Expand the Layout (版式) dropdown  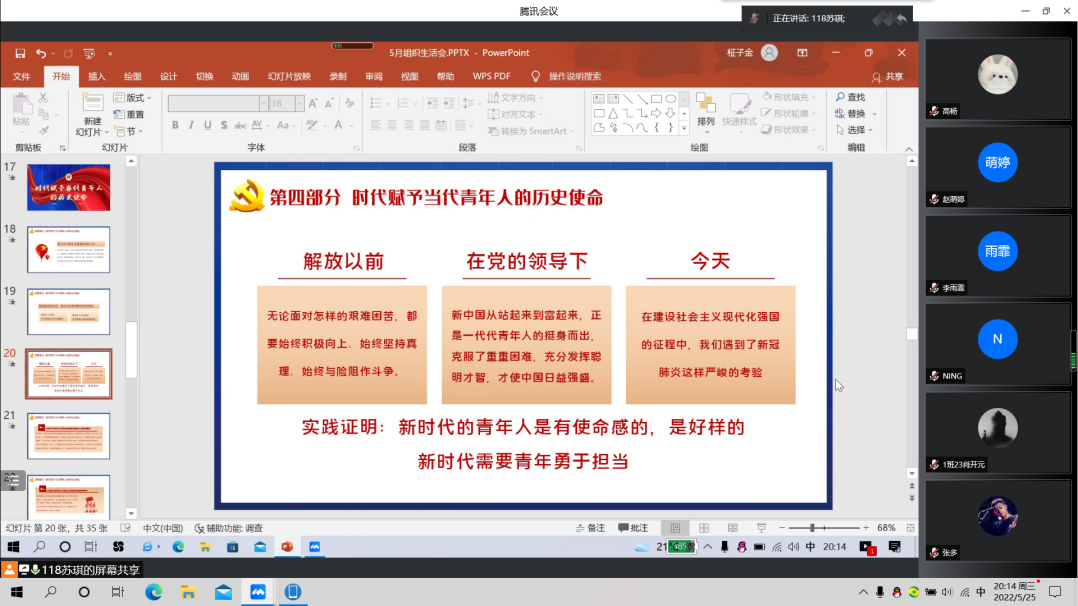(134, 98)
